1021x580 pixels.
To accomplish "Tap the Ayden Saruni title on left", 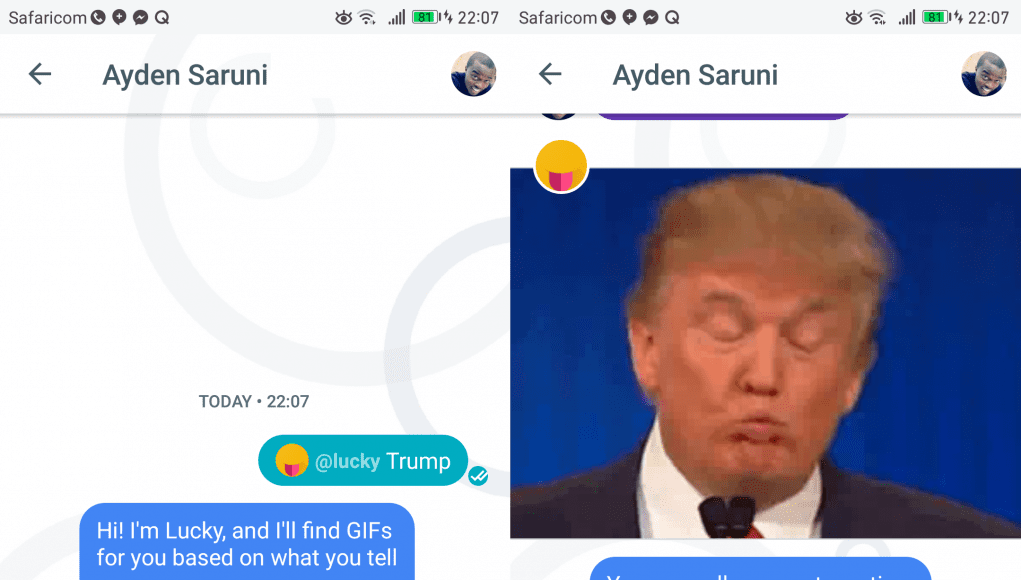I will [185, 76].
